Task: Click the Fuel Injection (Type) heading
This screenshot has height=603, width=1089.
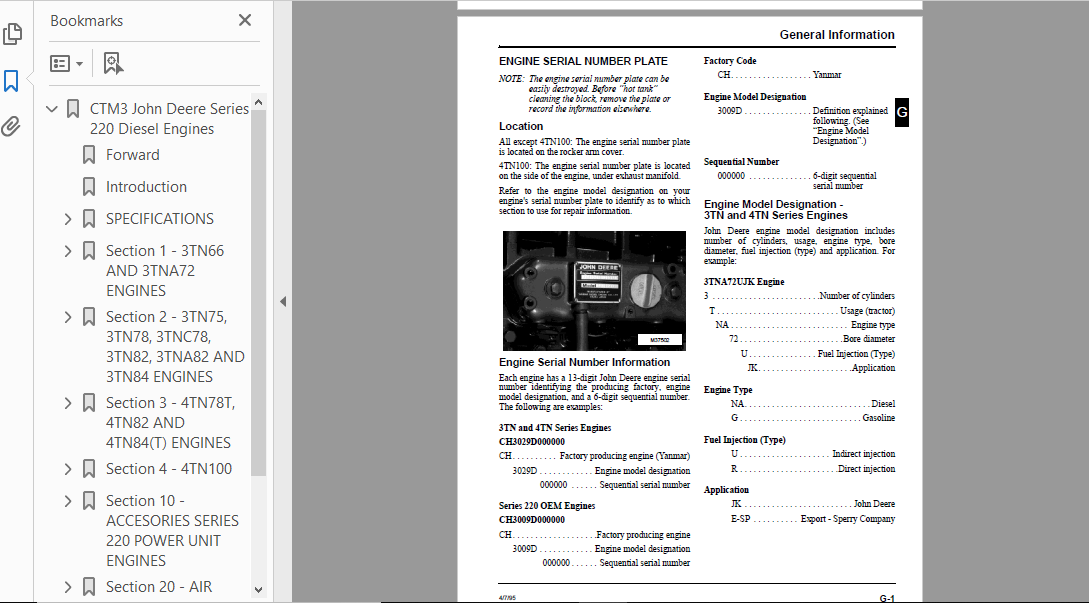Action: coord(745,440)
